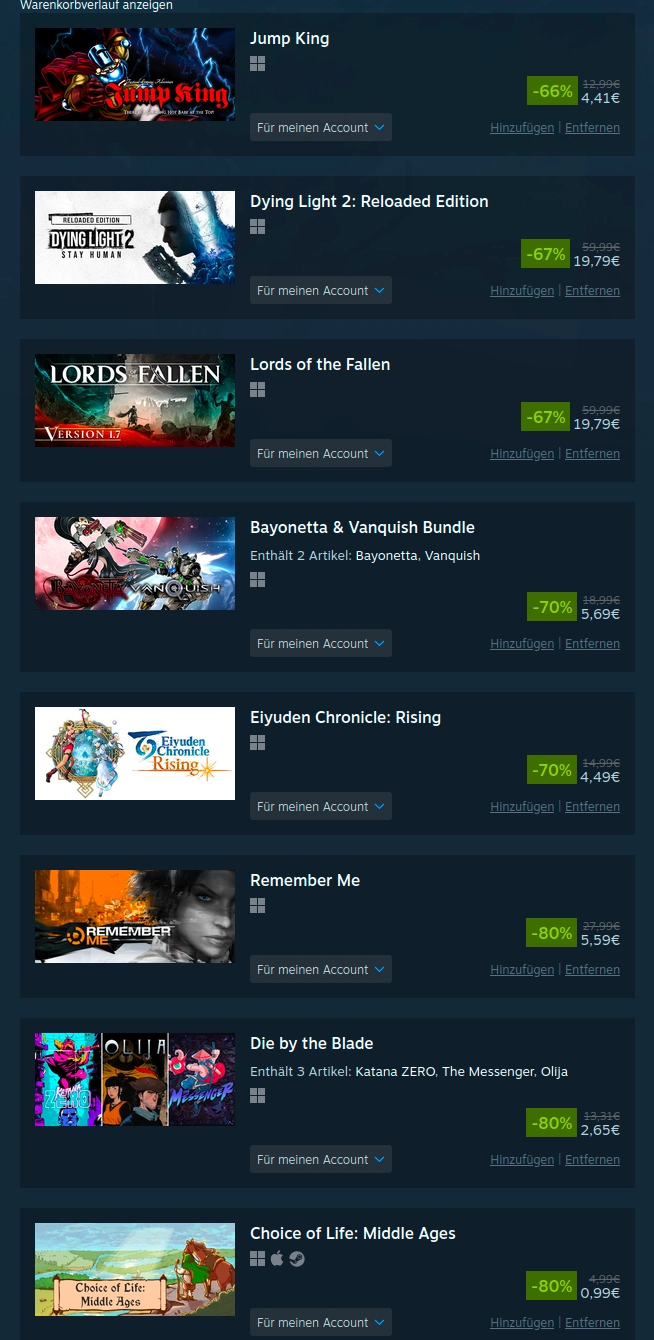Open account dropdown for Remember Me
Image resolution: width=654 pixels, height=1340 pixels.
(321, 970)
